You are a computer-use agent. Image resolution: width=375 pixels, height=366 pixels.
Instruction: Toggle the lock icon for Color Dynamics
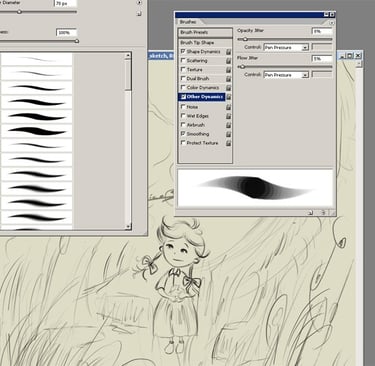click(x=228, y=88)
